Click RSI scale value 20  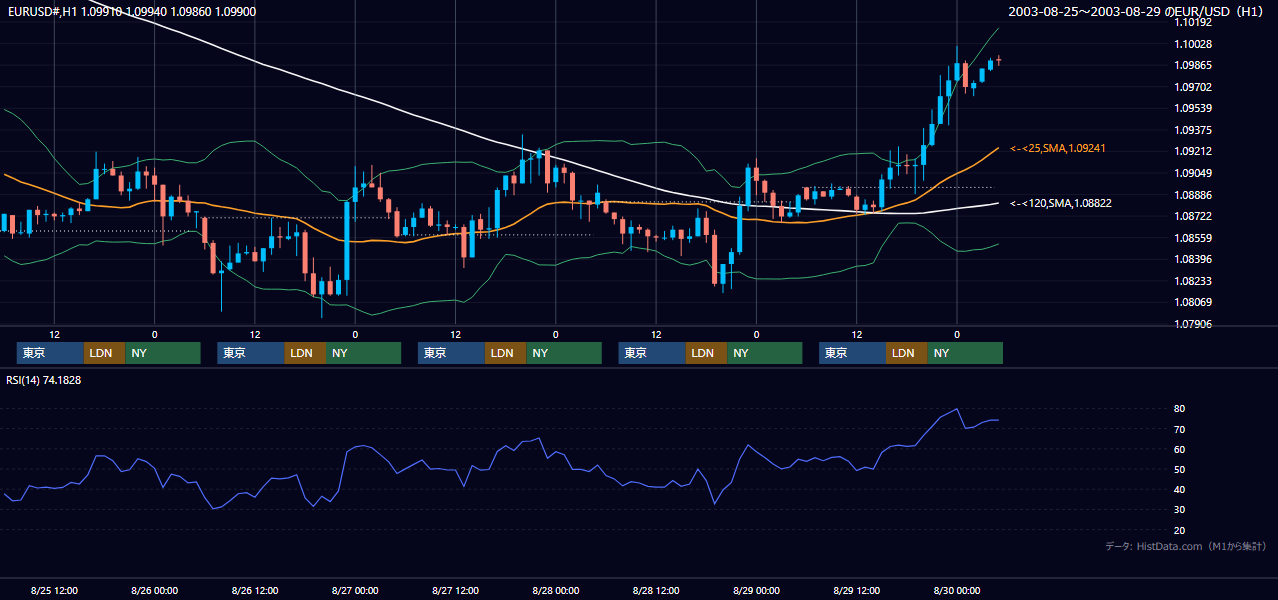tap(1180, 530)
